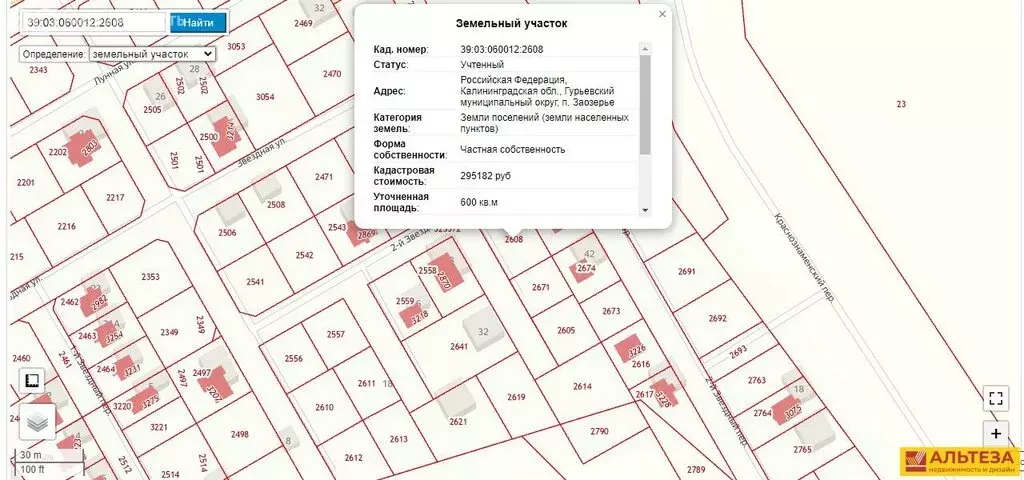Zoom in with the plus button
This screenshot has height=480, width=1024.
point(995,434)
